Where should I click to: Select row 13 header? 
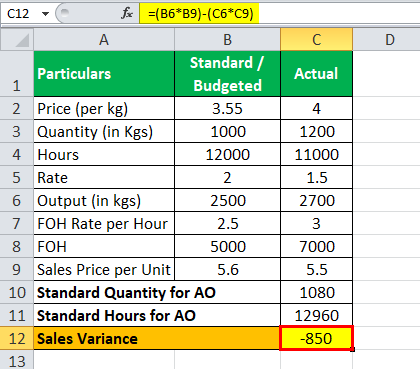pos(17,360)
